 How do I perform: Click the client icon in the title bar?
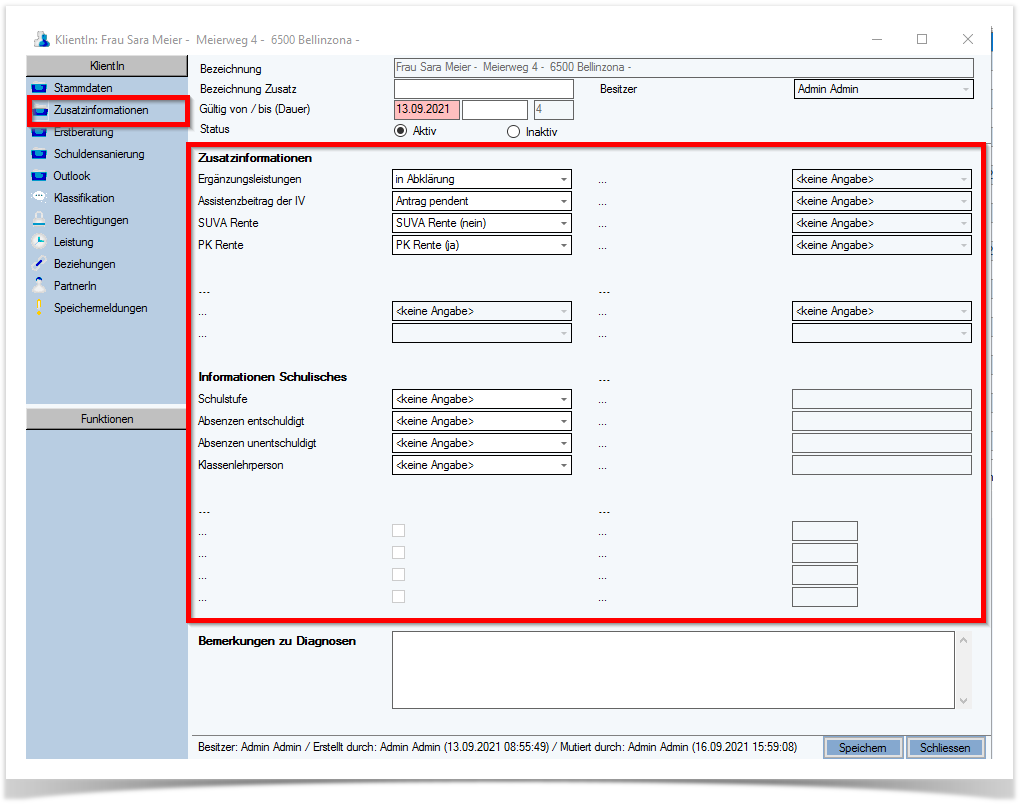pyautogui.click(x=42, y=40)
